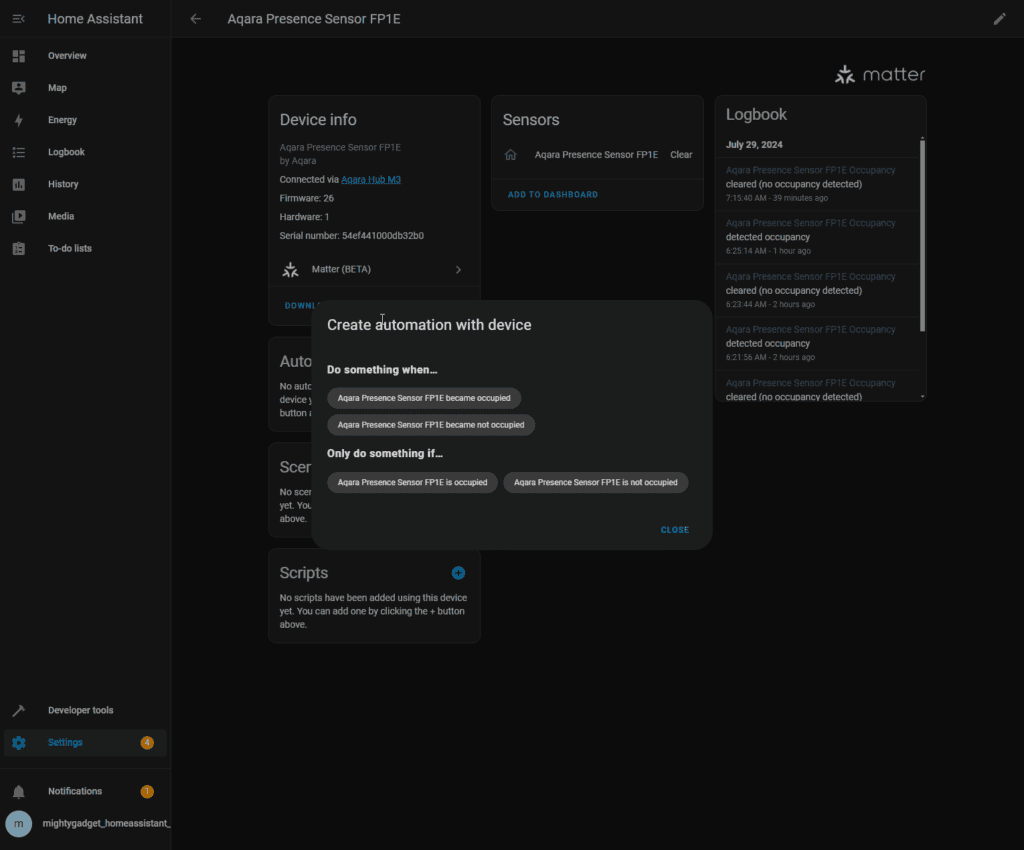Choose 'is not occupied' condition chip
The width and height of the screenshot is (1024, 850).
595,482
